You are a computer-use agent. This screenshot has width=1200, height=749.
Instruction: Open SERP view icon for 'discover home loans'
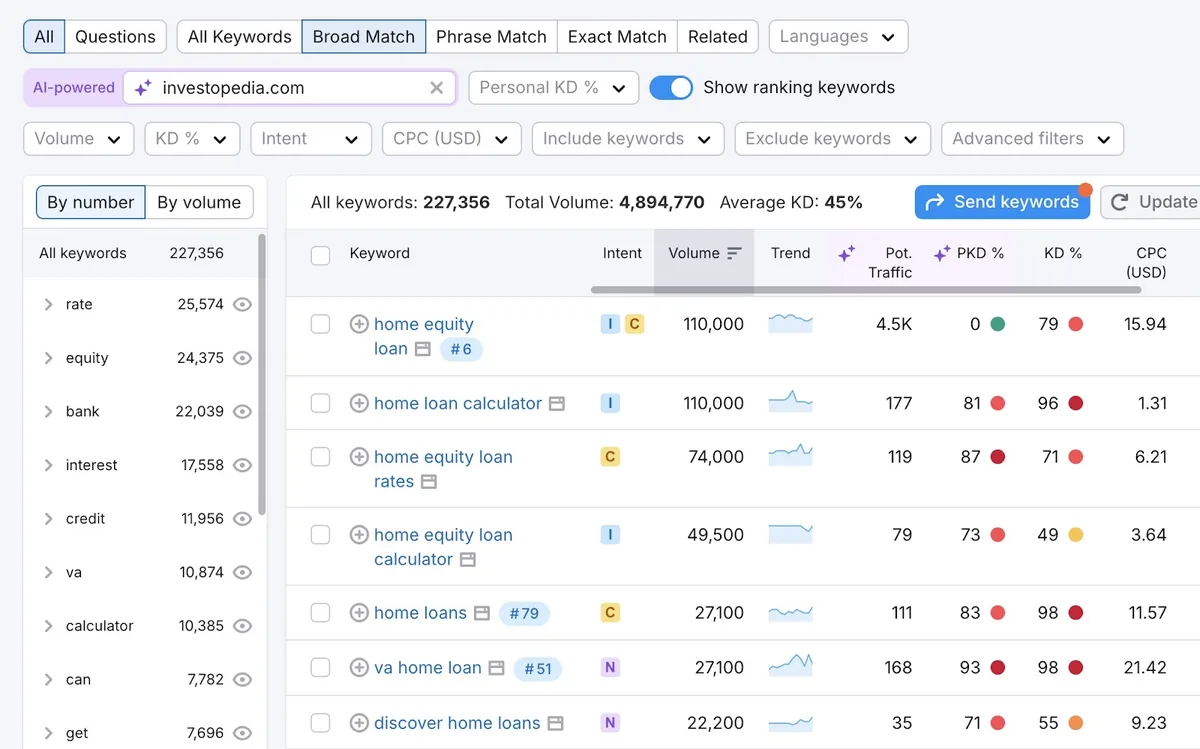[556, 724]
